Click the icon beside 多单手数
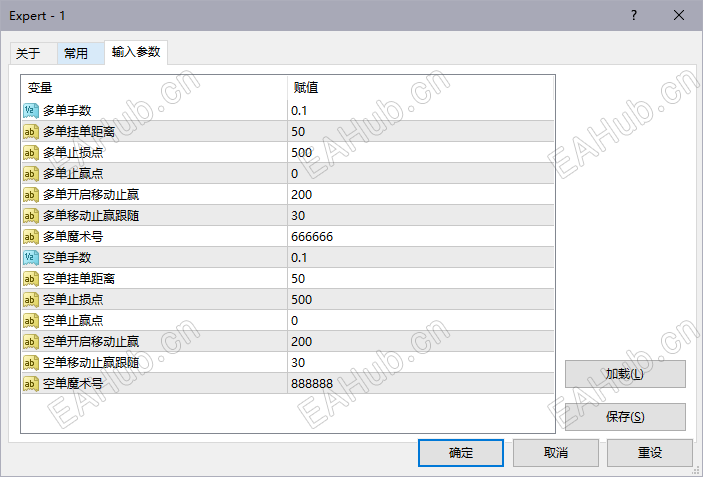 (x=31, y=111)
